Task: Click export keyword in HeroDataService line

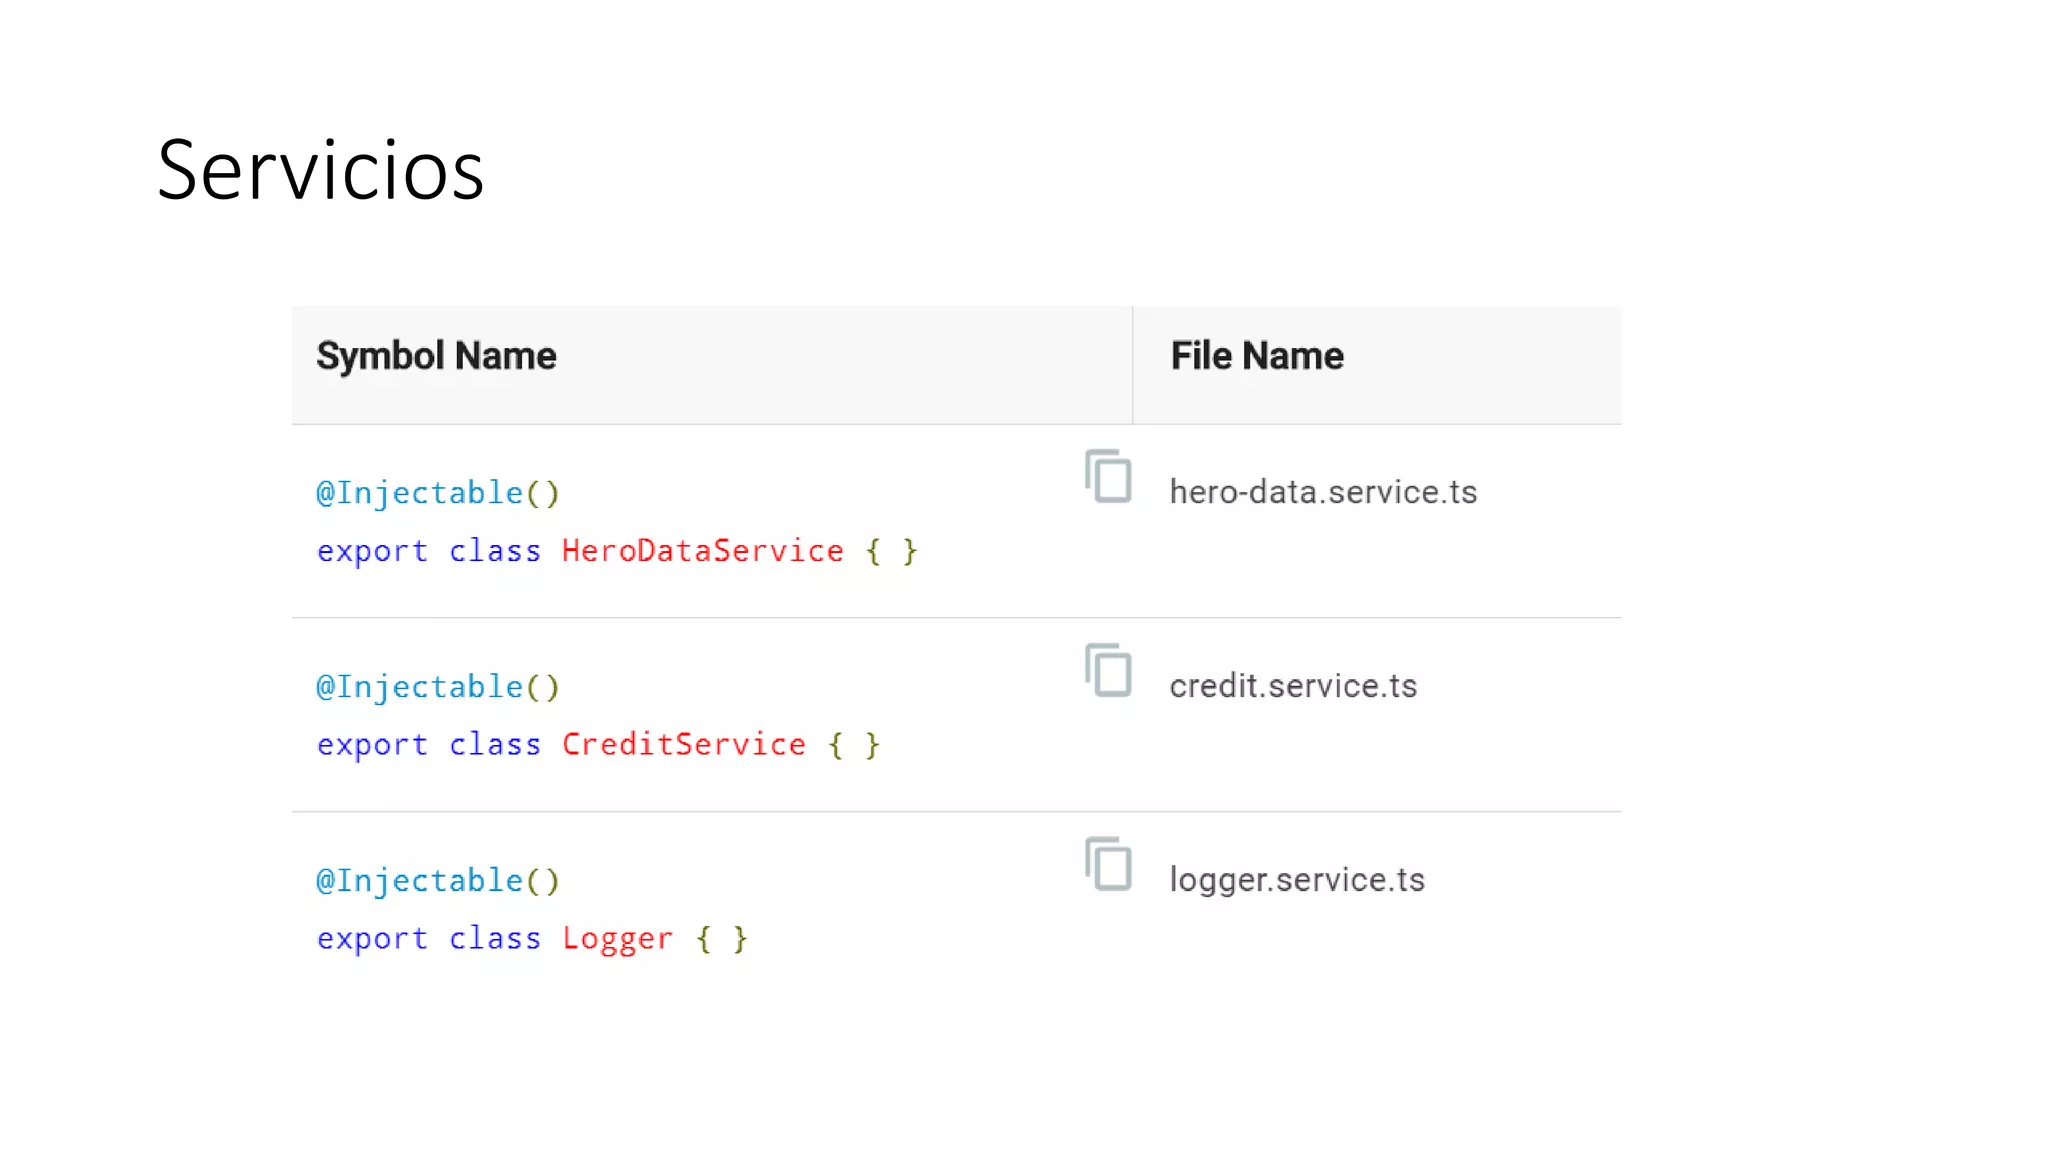Action: [x=372, y=551]
